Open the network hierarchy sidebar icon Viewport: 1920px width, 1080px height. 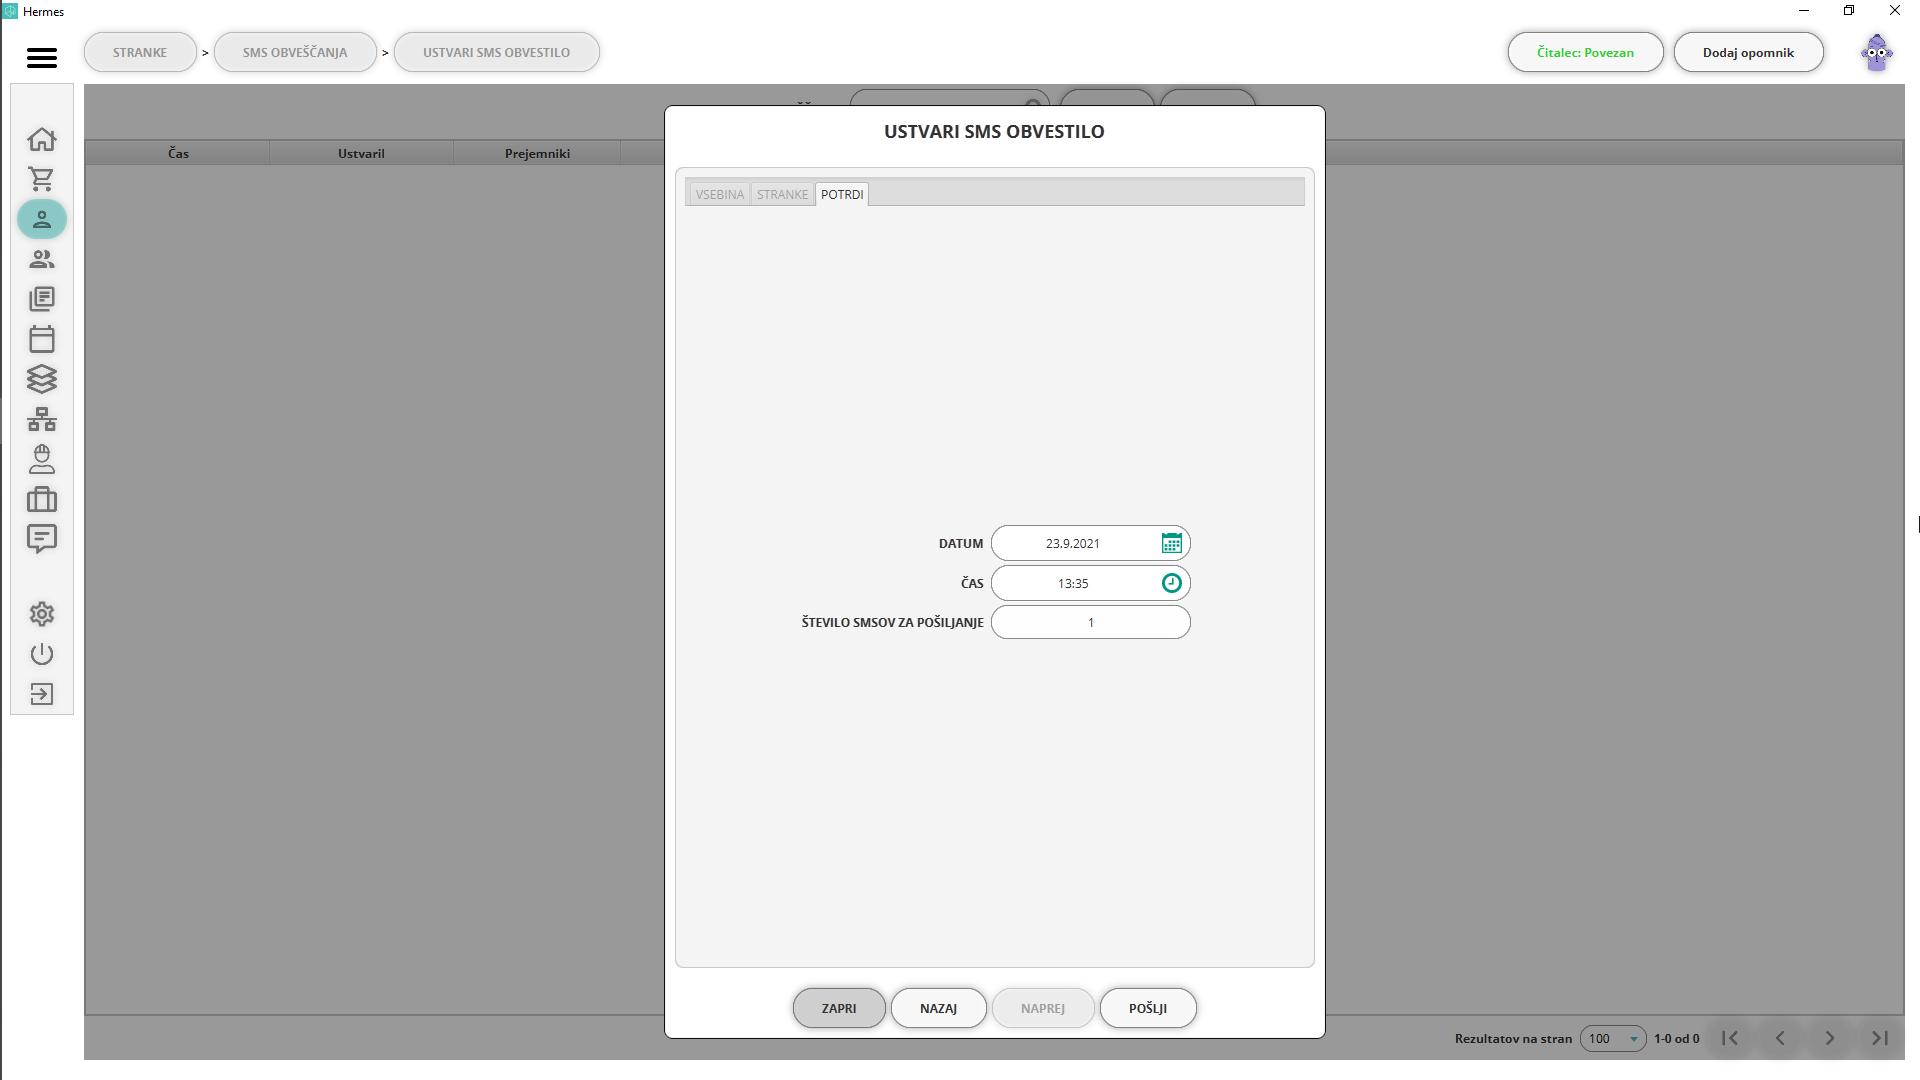(x=42, y=419)
